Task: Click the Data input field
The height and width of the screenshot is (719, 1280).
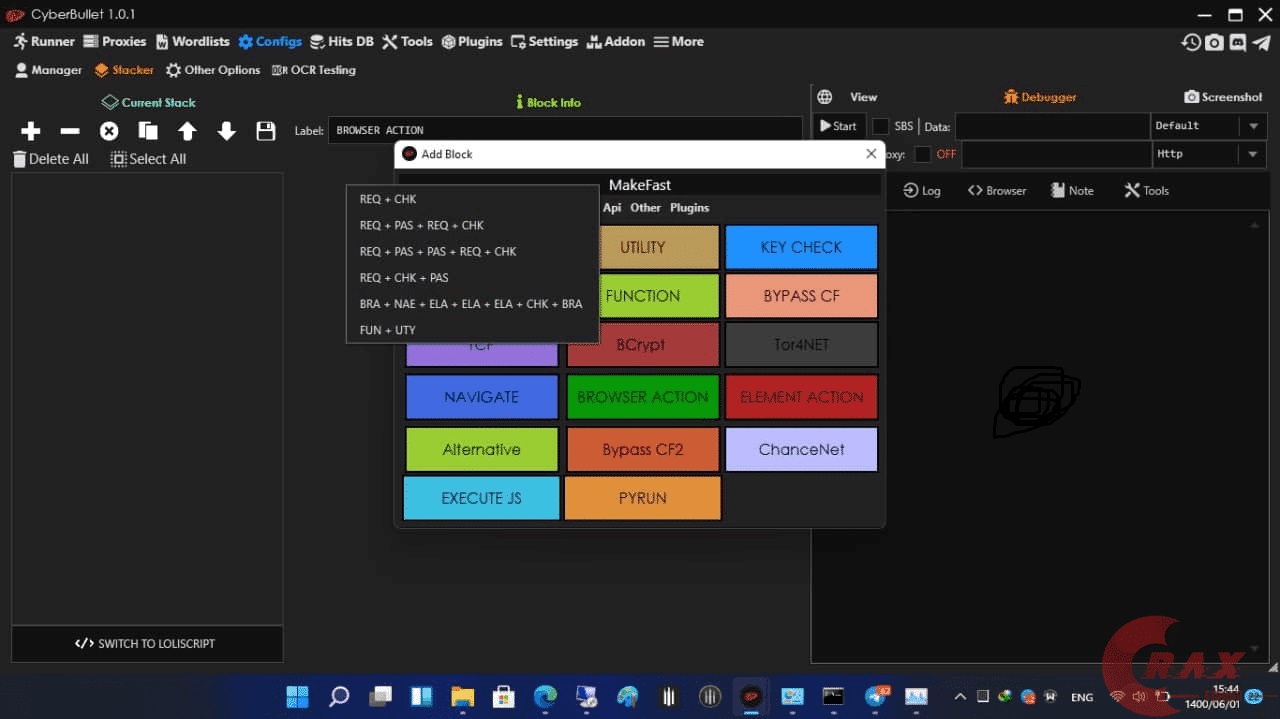Action: pyautogui.click(x=1052, y=126)
